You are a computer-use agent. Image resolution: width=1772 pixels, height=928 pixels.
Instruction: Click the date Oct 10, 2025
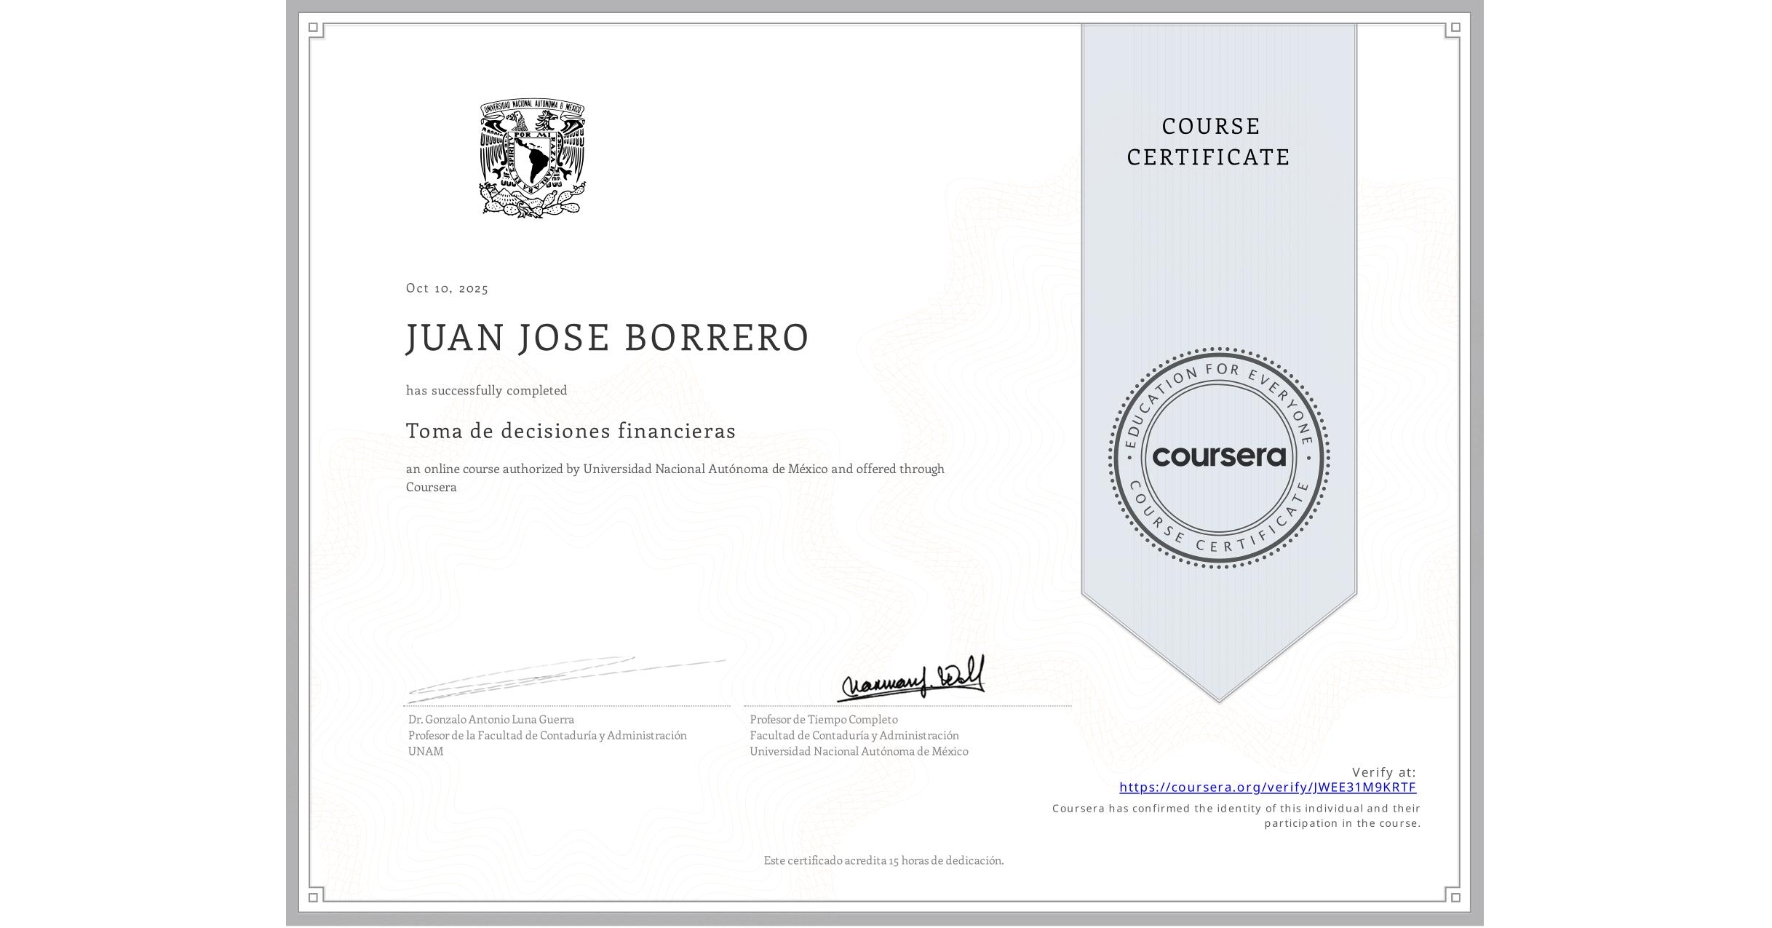(447, 288)
